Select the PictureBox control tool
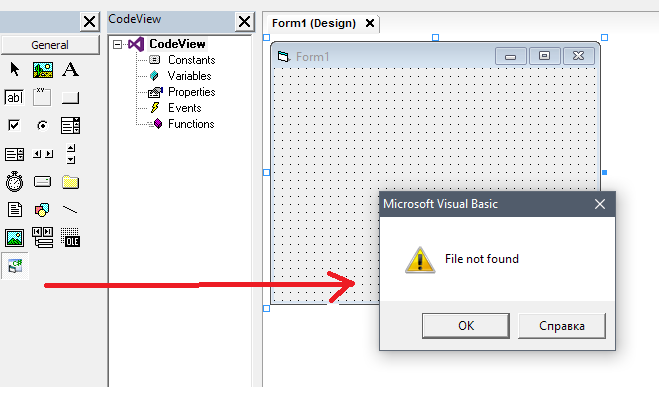 click(42, 70)
